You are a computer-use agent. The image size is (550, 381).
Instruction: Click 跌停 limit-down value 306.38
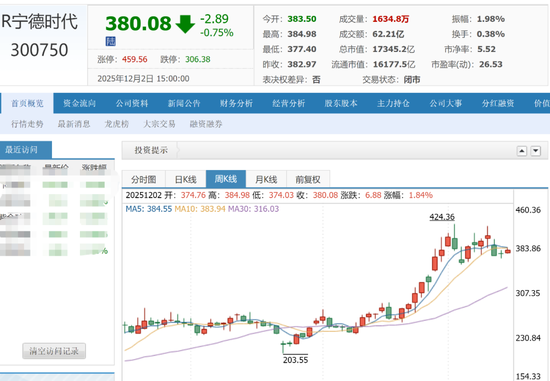pos(198,59)
